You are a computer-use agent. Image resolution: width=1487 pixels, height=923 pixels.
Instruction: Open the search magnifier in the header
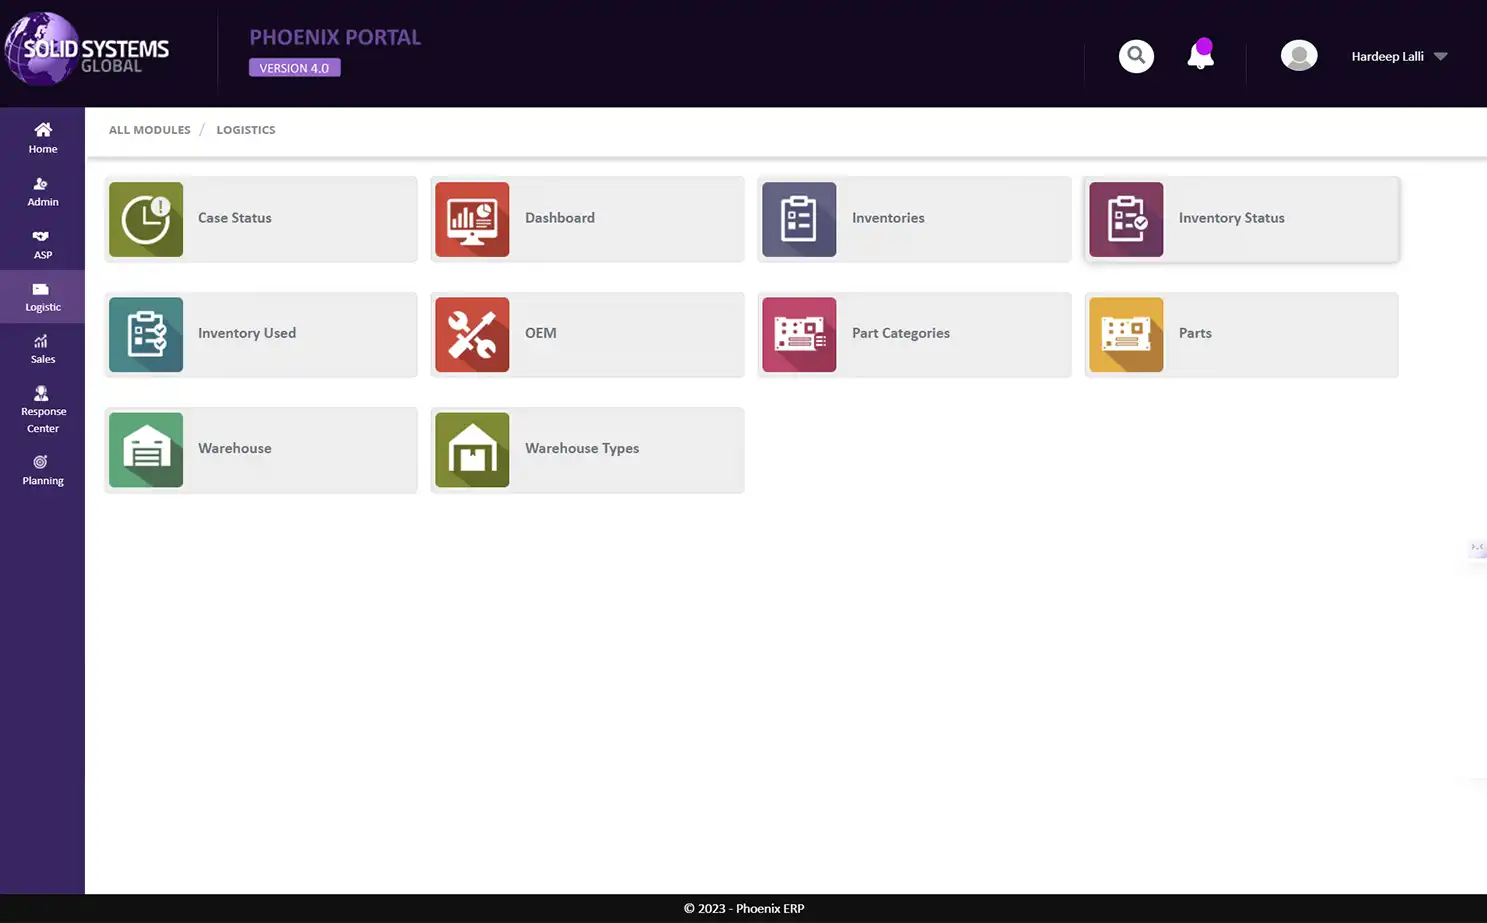pos(1136,56)
